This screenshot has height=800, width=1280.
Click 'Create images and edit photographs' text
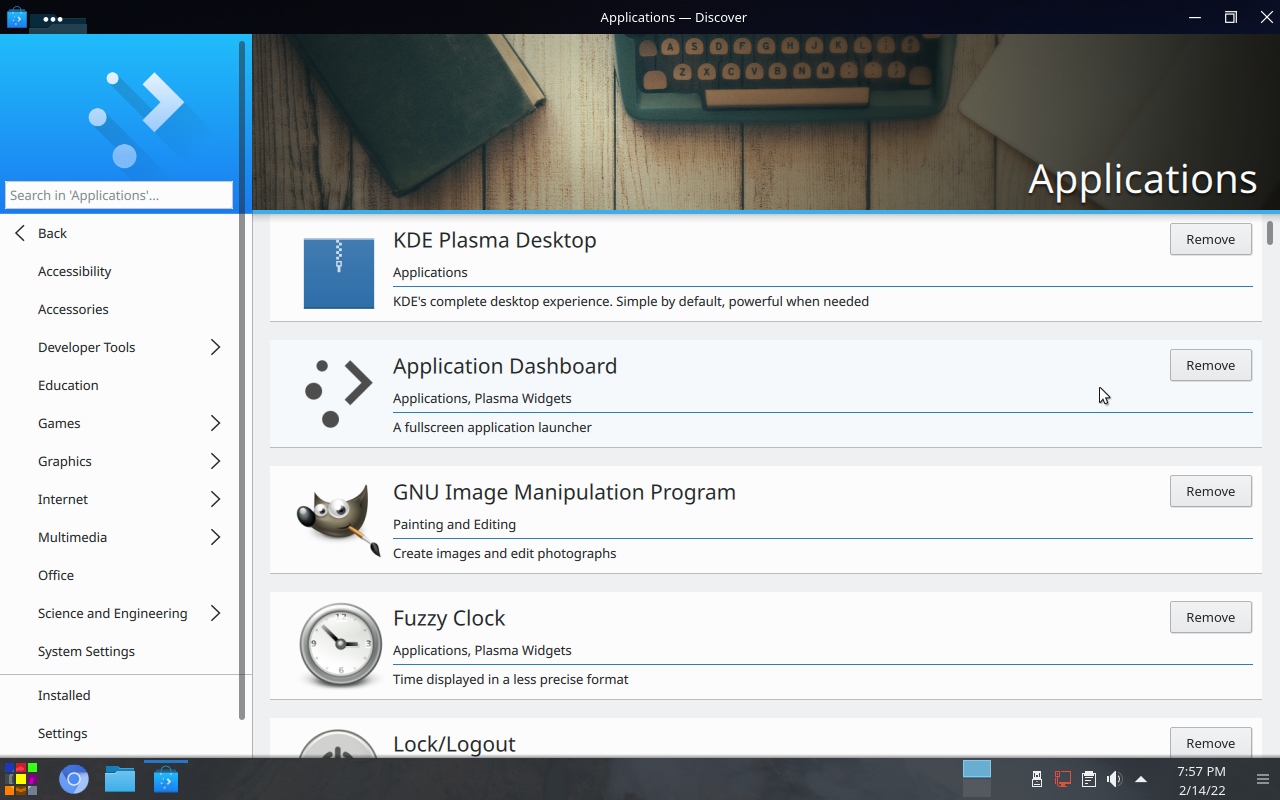coord(504,553)
